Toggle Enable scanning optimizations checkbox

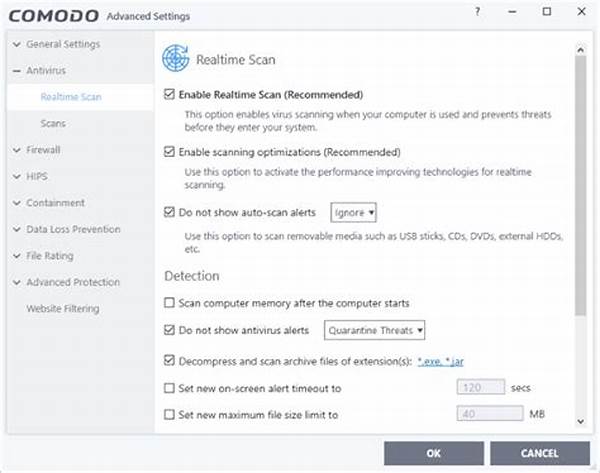169,152
